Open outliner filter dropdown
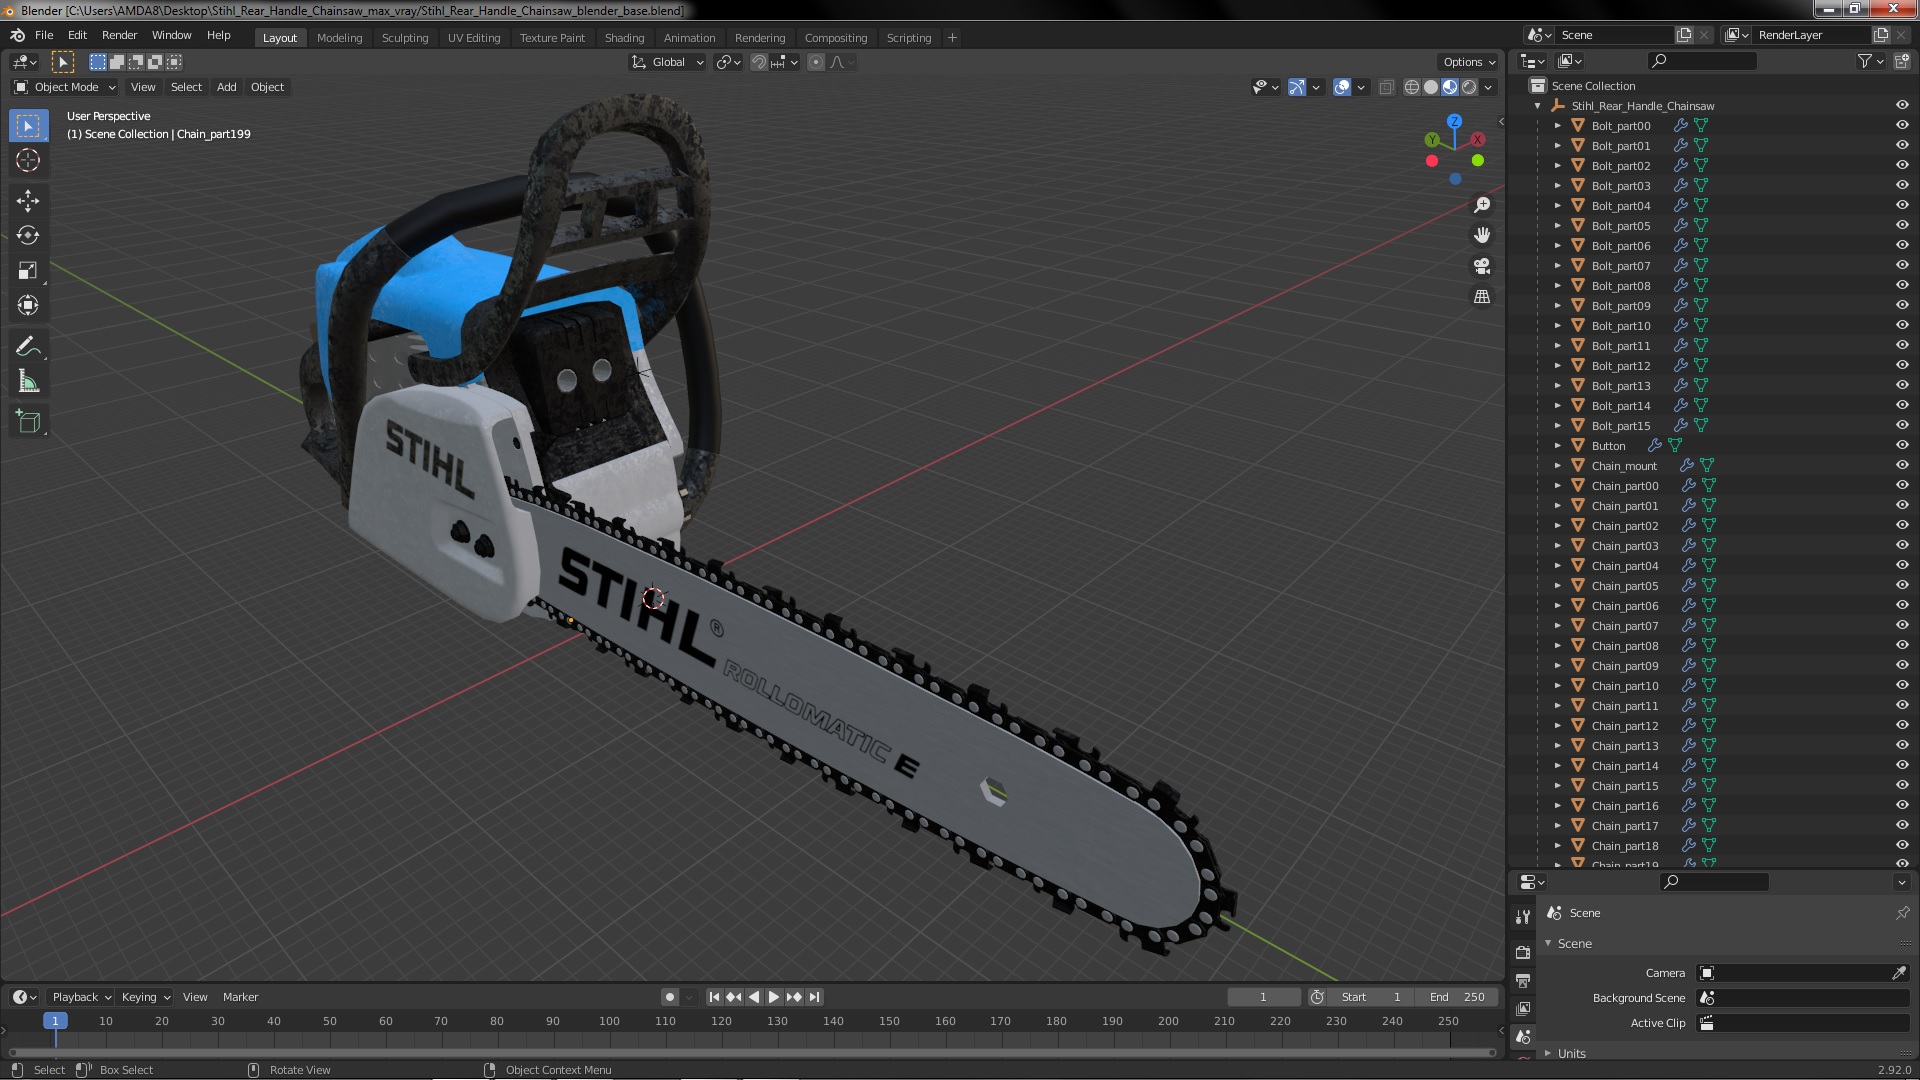1920x1080 pixels. [x=1870, y=61]
